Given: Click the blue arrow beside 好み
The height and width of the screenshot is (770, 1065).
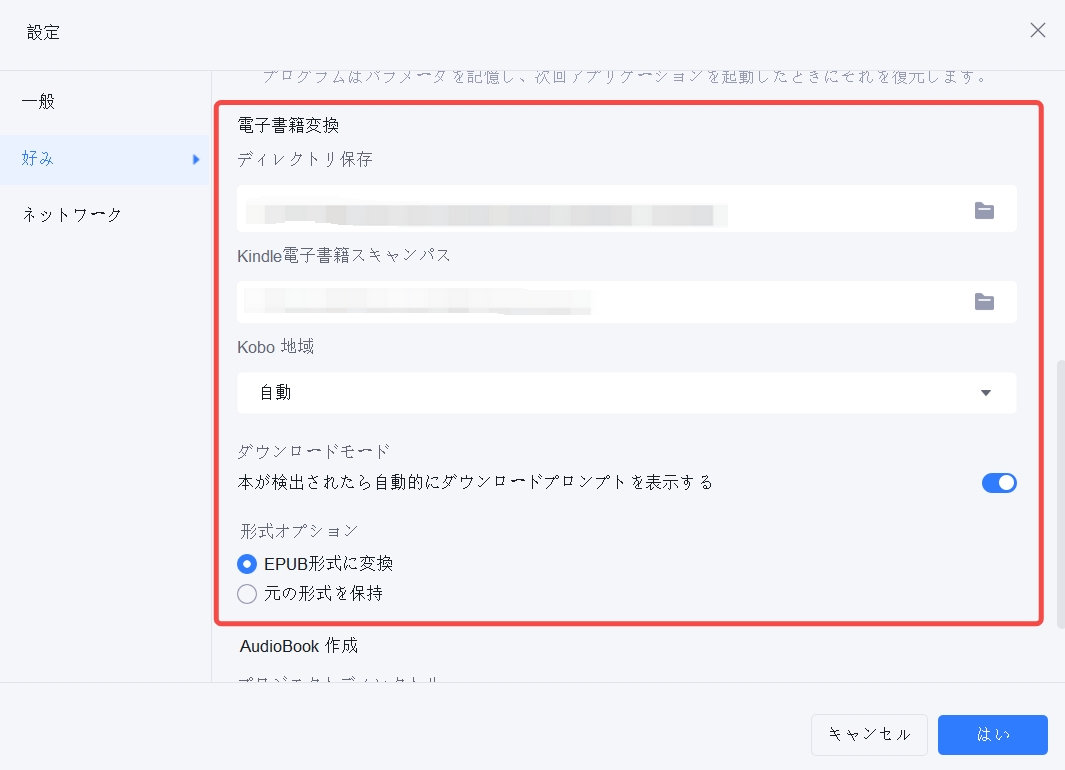Looking at the screenshot, I should 196,159.
